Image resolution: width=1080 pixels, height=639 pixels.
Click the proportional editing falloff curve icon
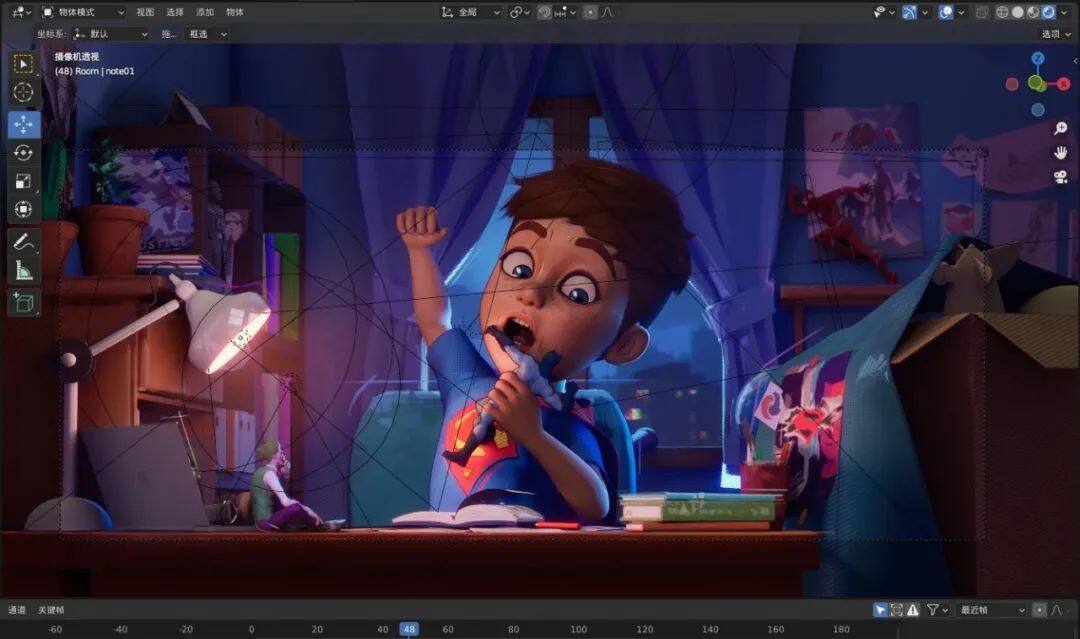tap(607, 12)
